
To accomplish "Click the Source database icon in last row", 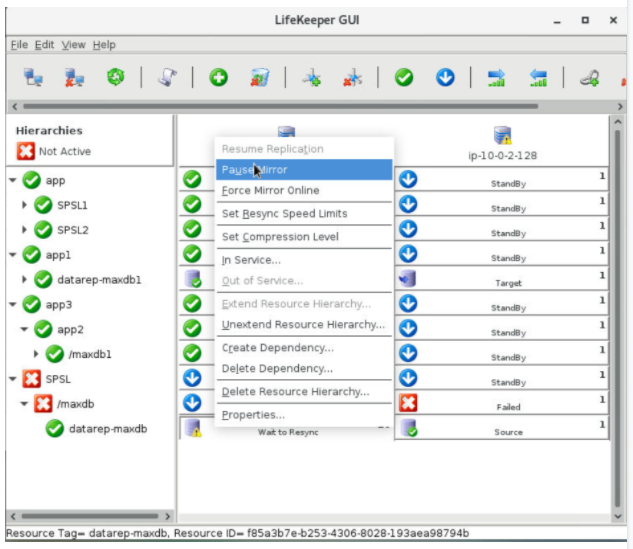I will [409, 427].
